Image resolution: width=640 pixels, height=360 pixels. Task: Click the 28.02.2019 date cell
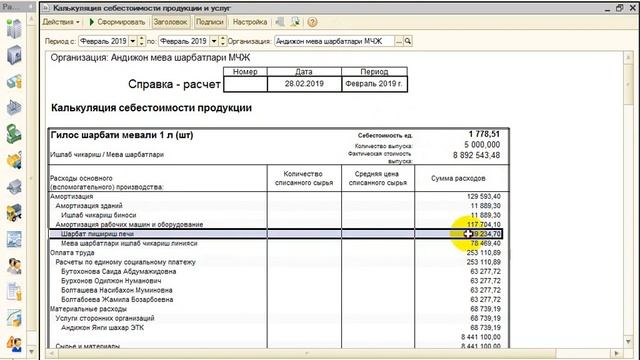(304, 84)
